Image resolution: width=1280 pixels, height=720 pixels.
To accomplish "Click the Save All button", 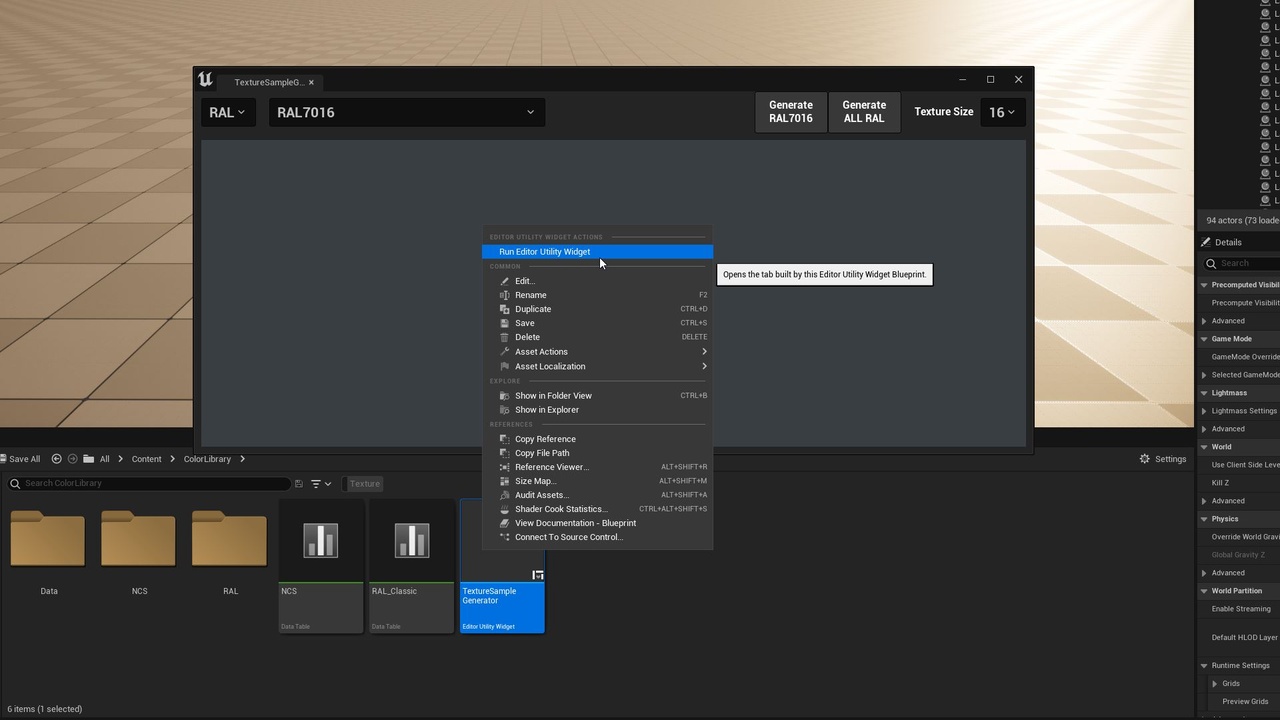I will (20, 459).
